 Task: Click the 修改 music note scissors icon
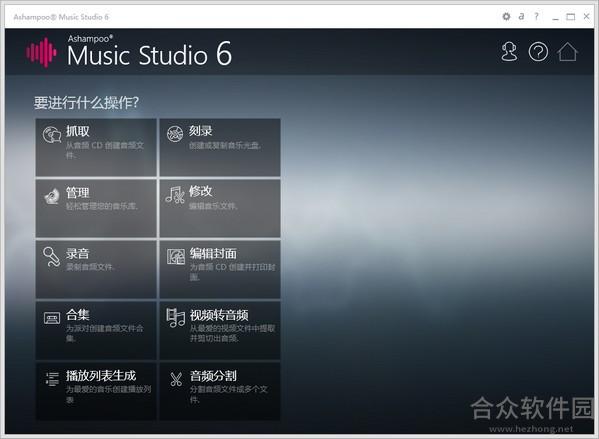click(175, 194)
